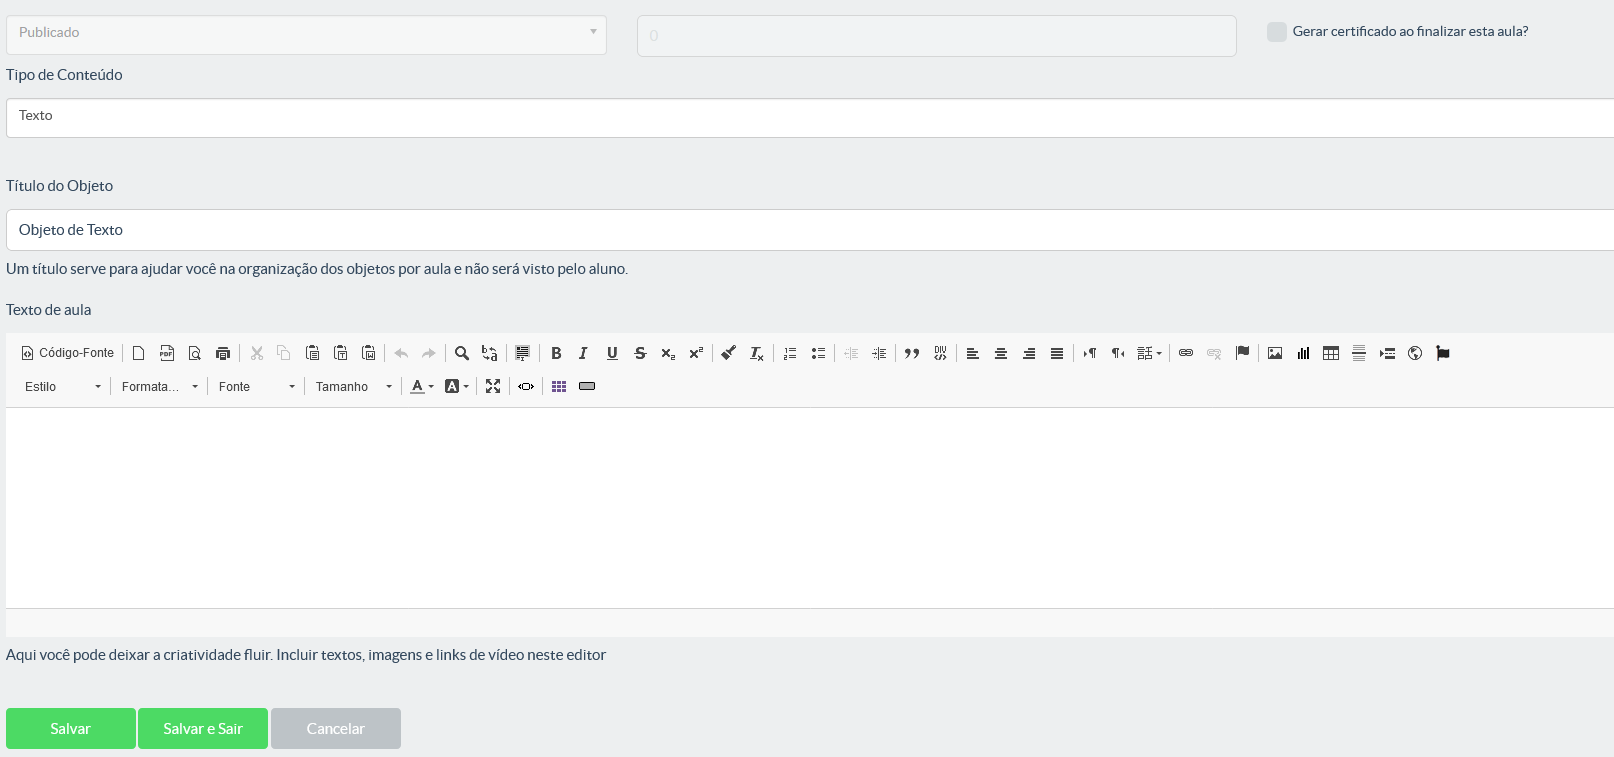The height and width of the screenshot is (757, 1614).
Task: Click the Remove Format icon
Action: [757, 353]
